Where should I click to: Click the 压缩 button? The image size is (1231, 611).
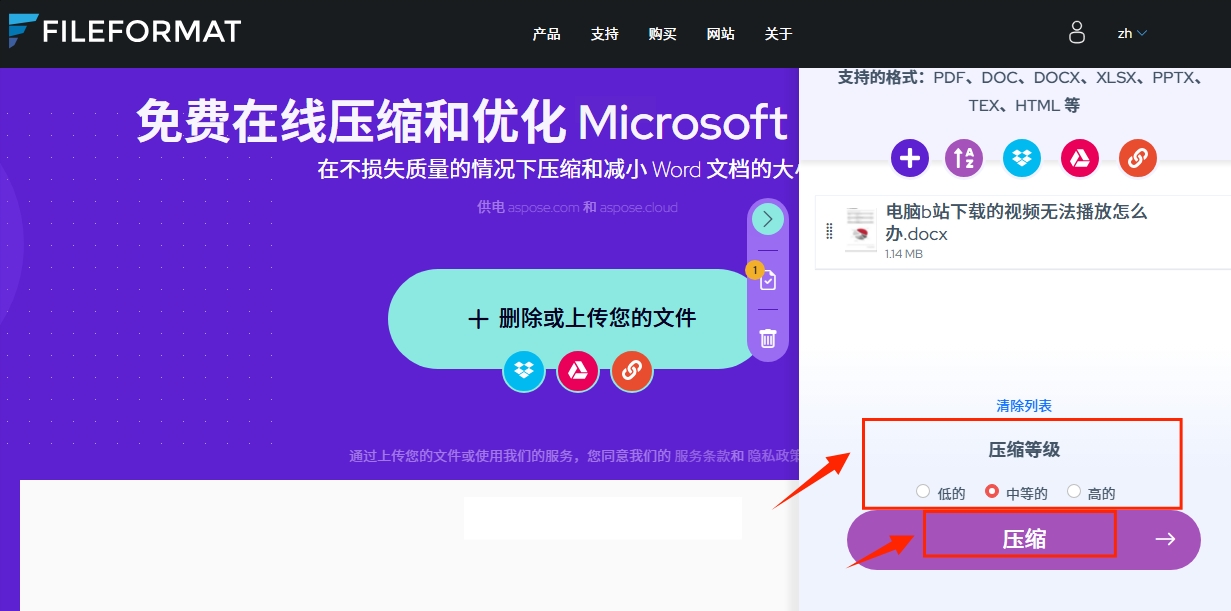click(1024, 540)
